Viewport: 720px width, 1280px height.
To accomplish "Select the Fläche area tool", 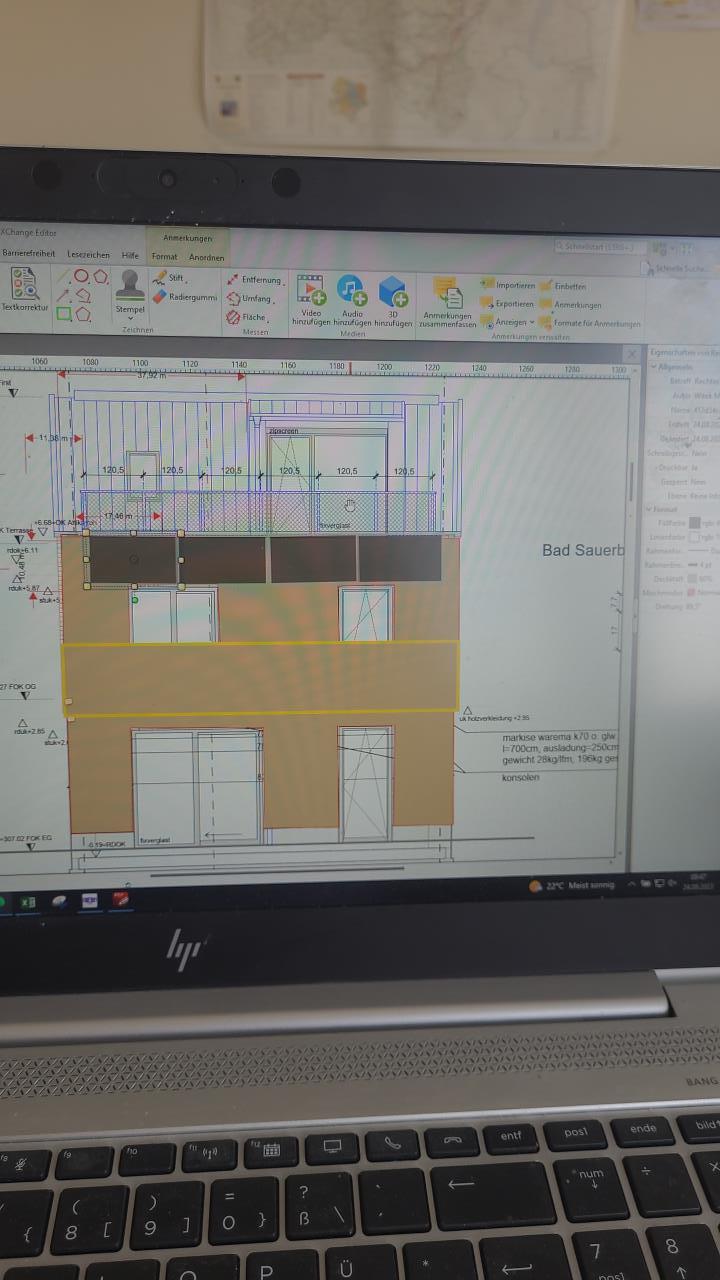I will [x=247, y=317].
